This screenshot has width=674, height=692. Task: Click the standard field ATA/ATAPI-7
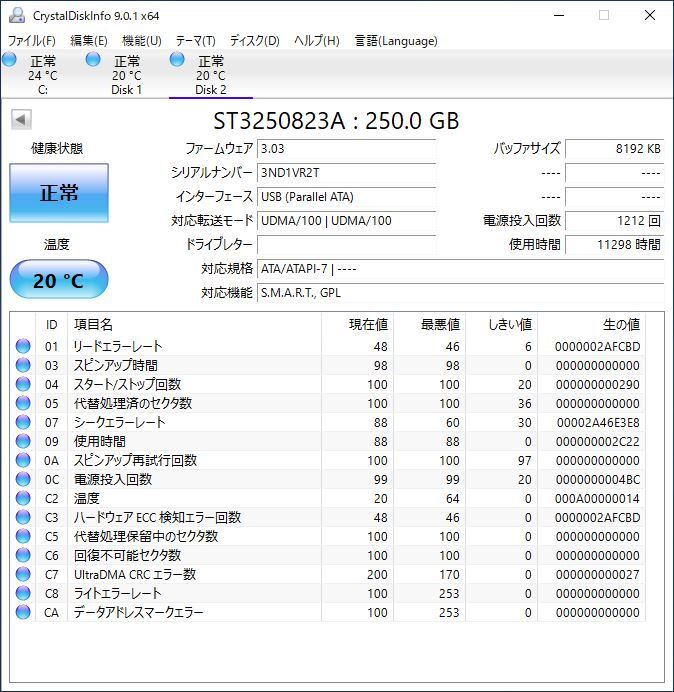[x=460, y=268]
